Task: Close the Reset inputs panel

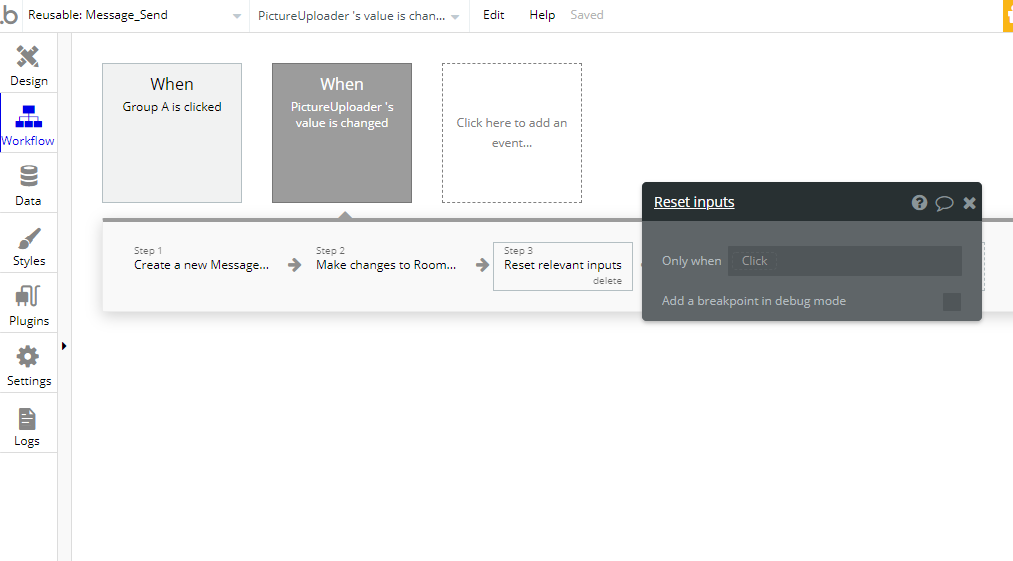Action: coord(969,203)
